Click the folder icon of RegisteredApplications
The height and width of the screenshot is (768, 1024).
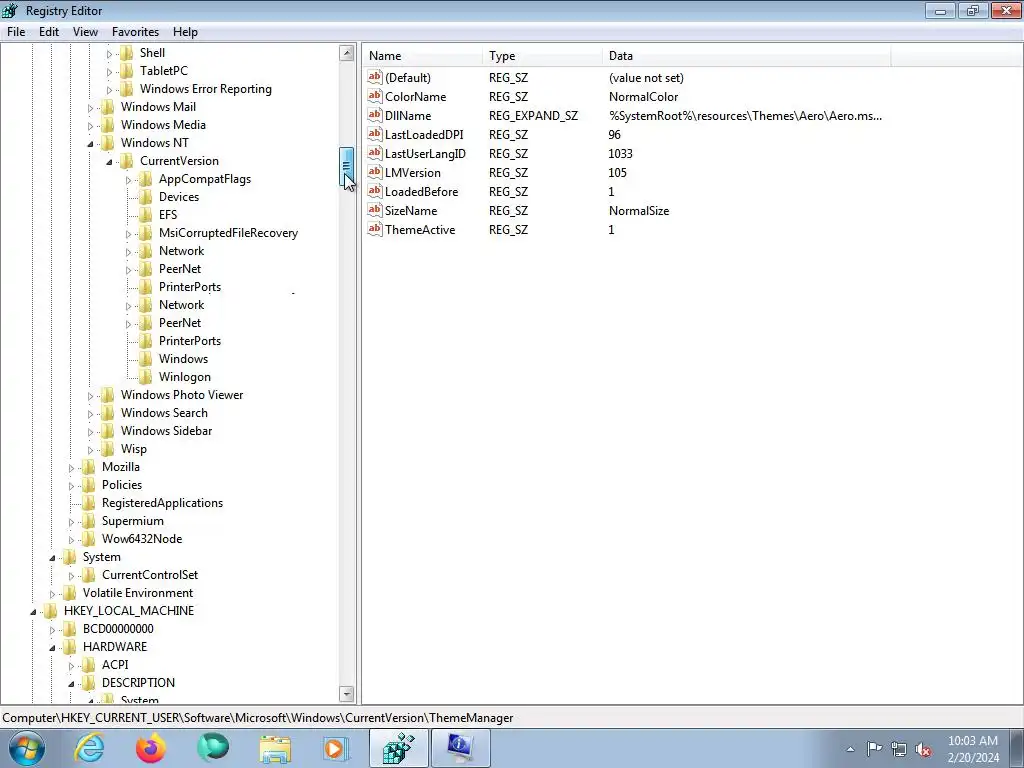click(89, 503)
